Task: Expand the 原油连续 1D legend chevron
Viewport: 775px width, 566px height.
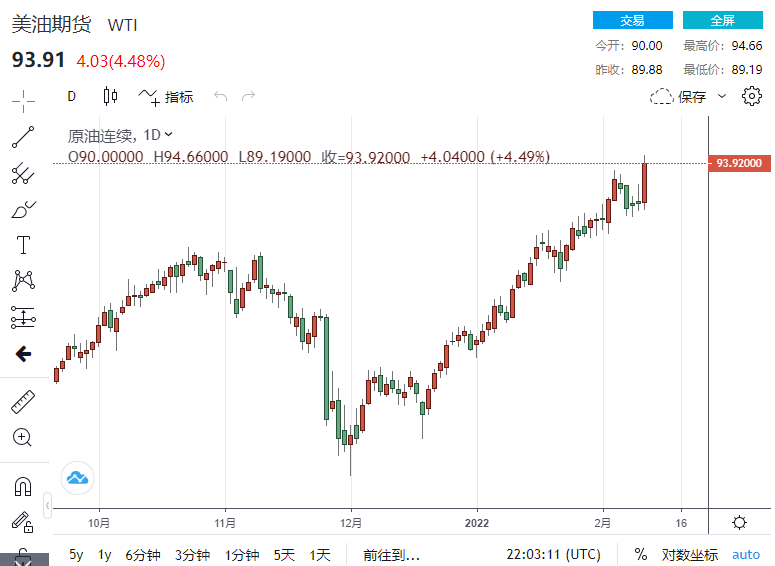Action: (x=168, y=134)
